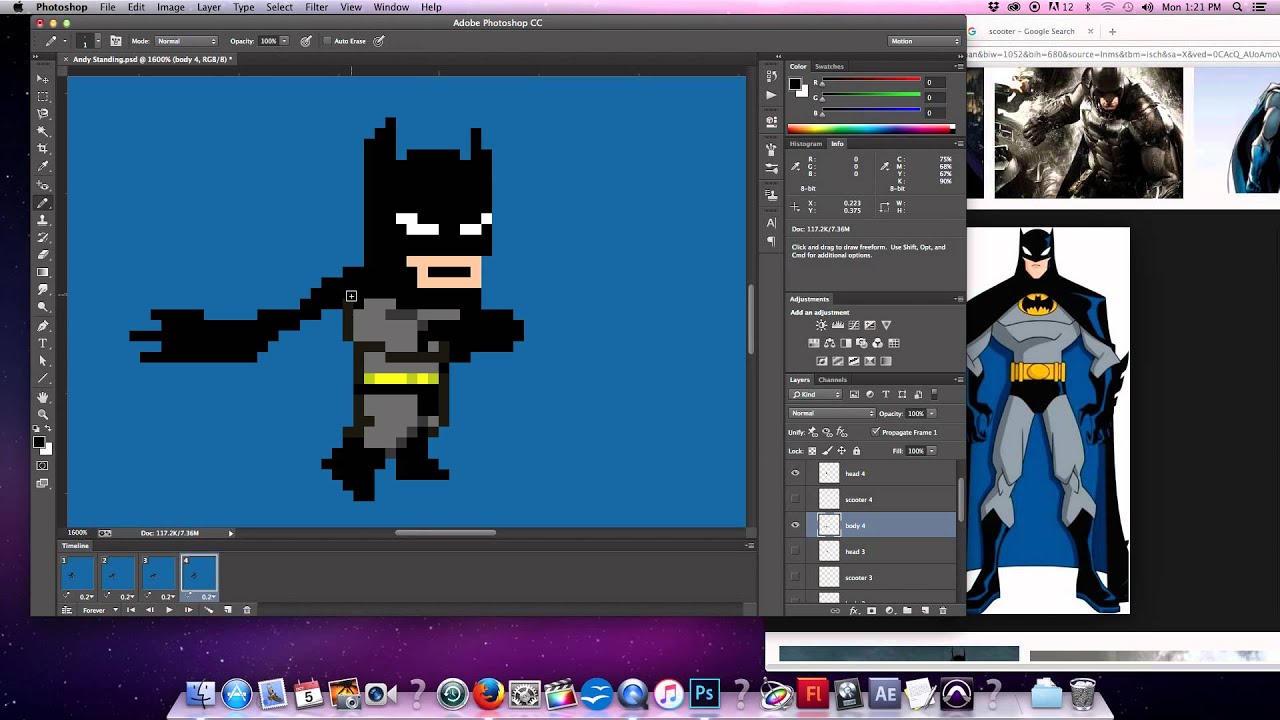Toggle lock transparent pixels

(x=813, y=451)
